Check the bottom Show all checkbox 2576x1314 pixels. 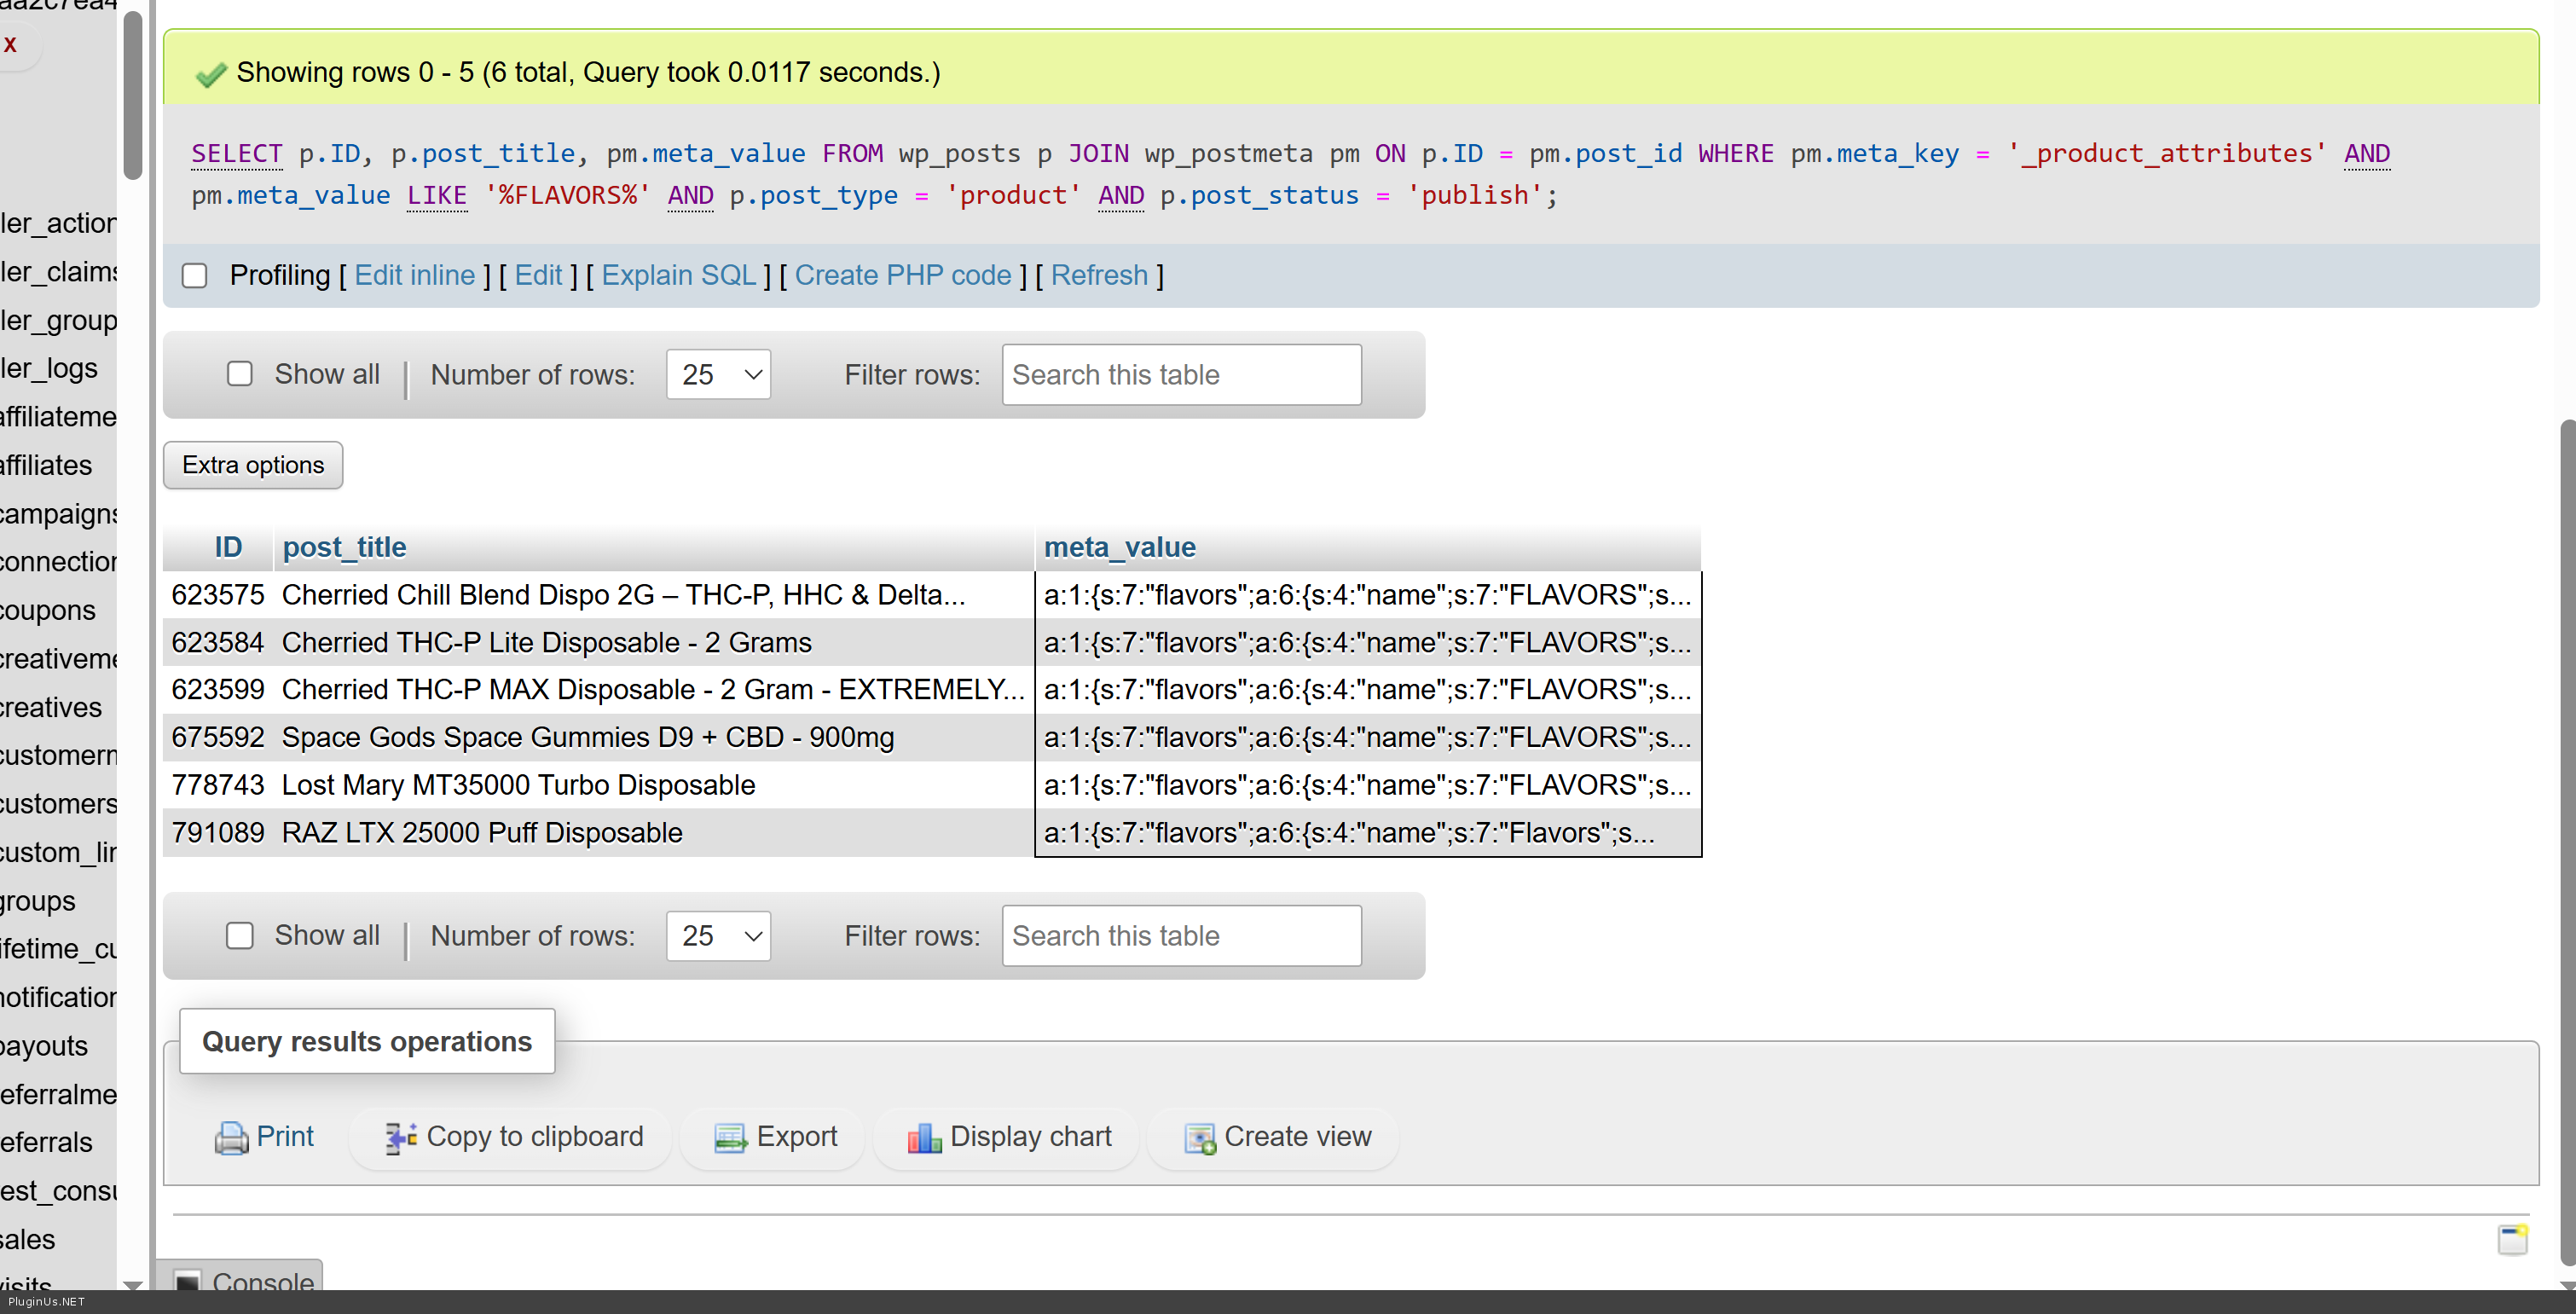[240, 935]
